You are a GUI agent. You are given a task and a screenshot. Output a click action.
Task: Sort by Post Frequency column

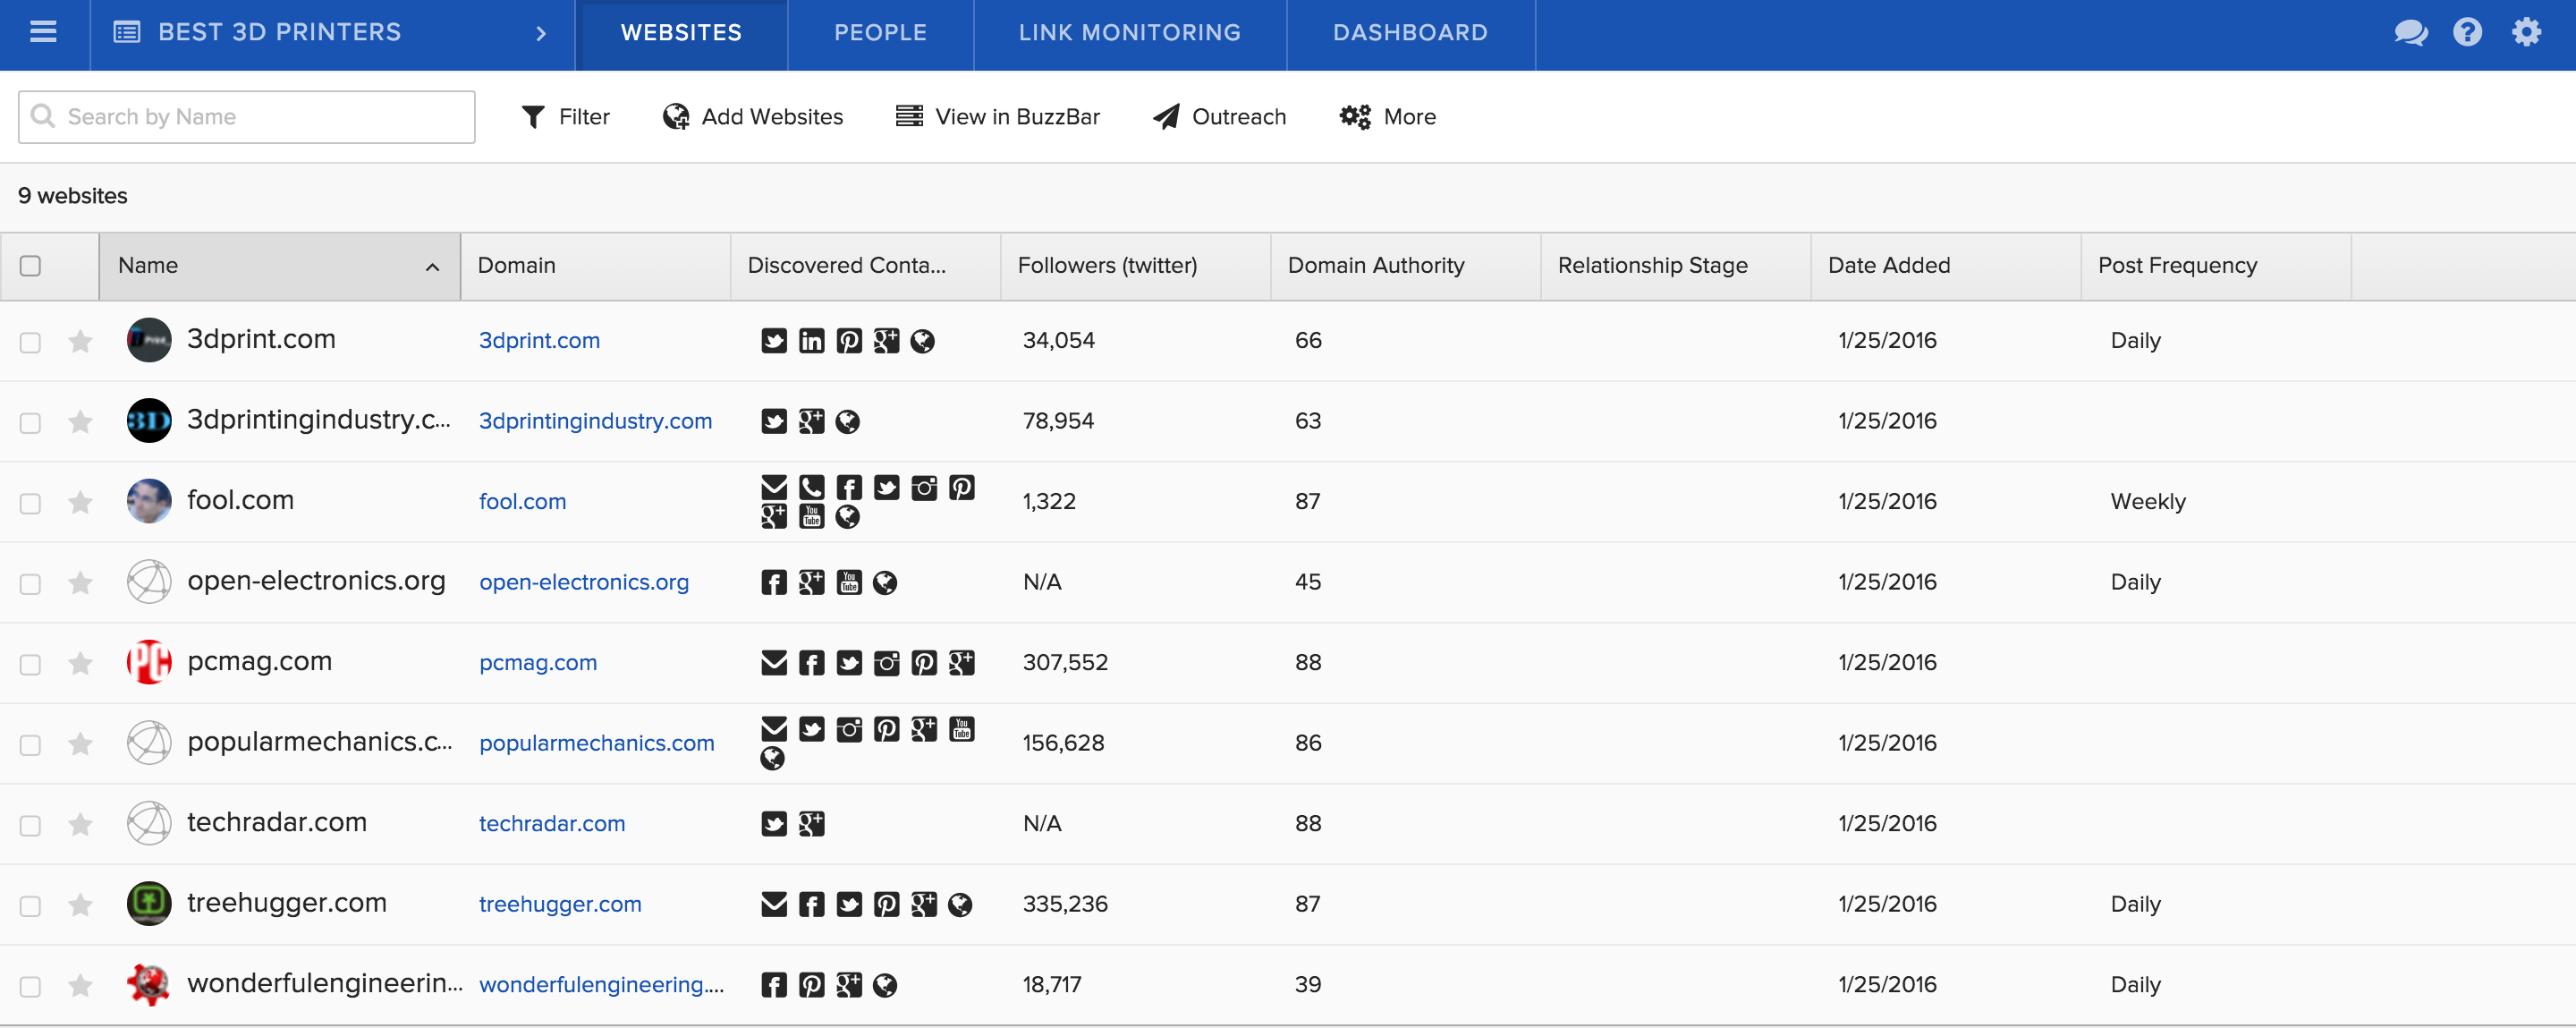coord(2215,266)
